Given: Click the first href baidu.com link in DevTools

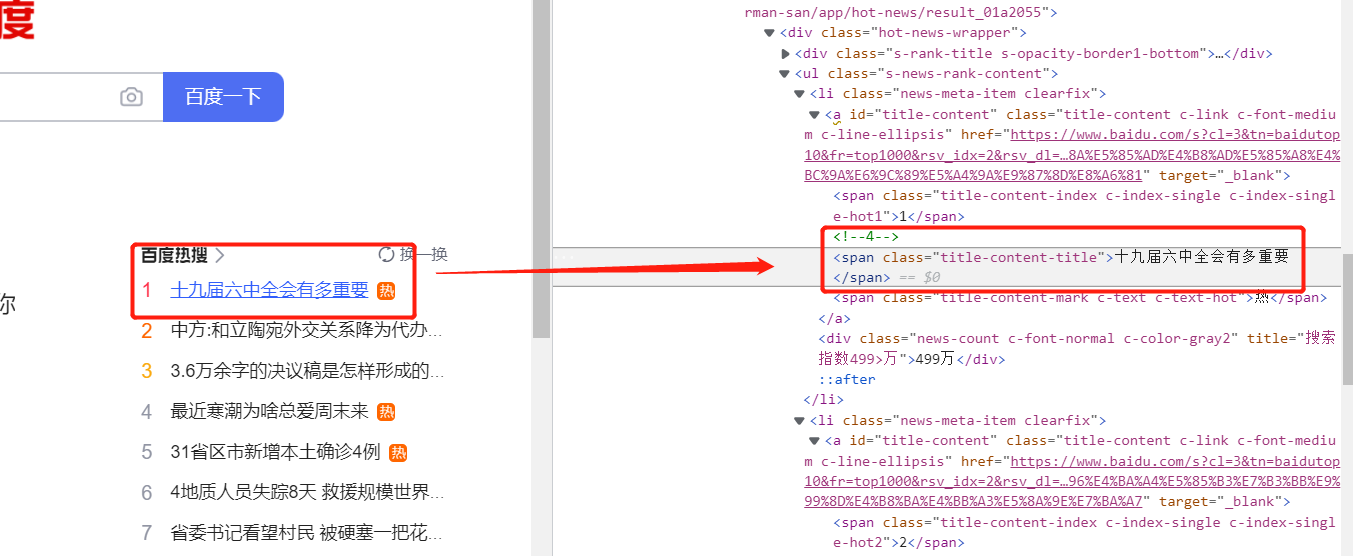Looking at the screenshot, I should [x=1073, y=155].
